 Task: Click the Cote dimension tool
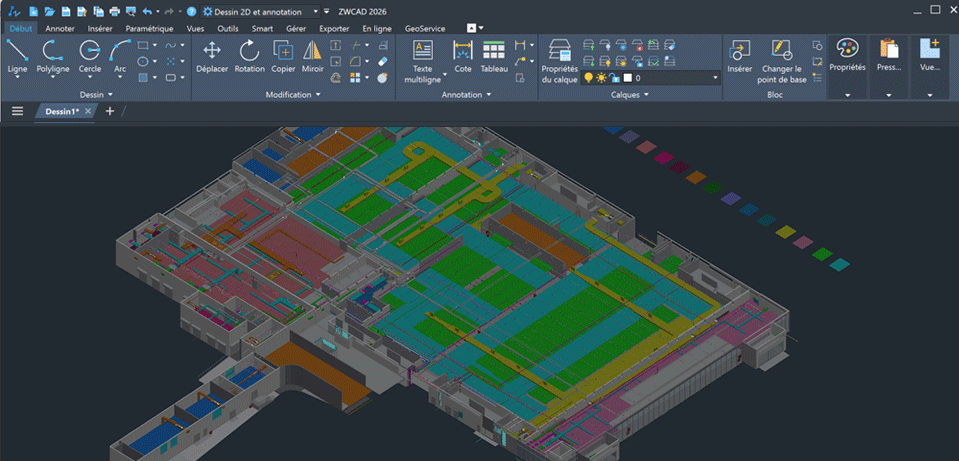coord(463,56)
